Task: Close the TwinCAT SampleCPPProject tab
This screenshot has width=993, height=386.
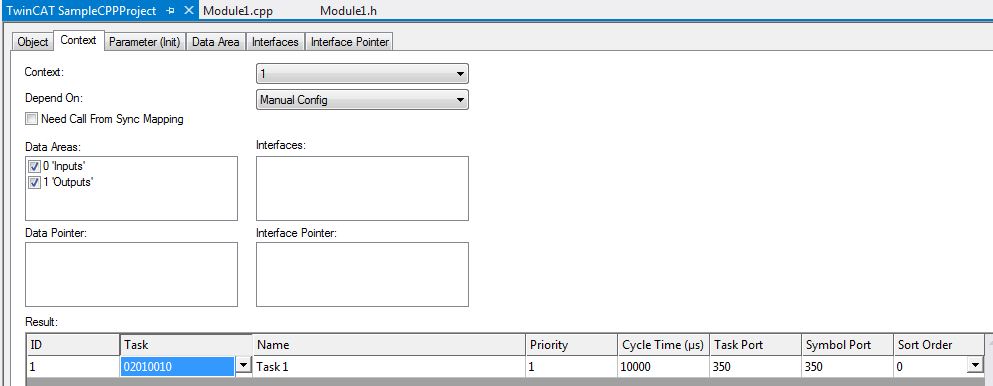Action: point(188,11)
